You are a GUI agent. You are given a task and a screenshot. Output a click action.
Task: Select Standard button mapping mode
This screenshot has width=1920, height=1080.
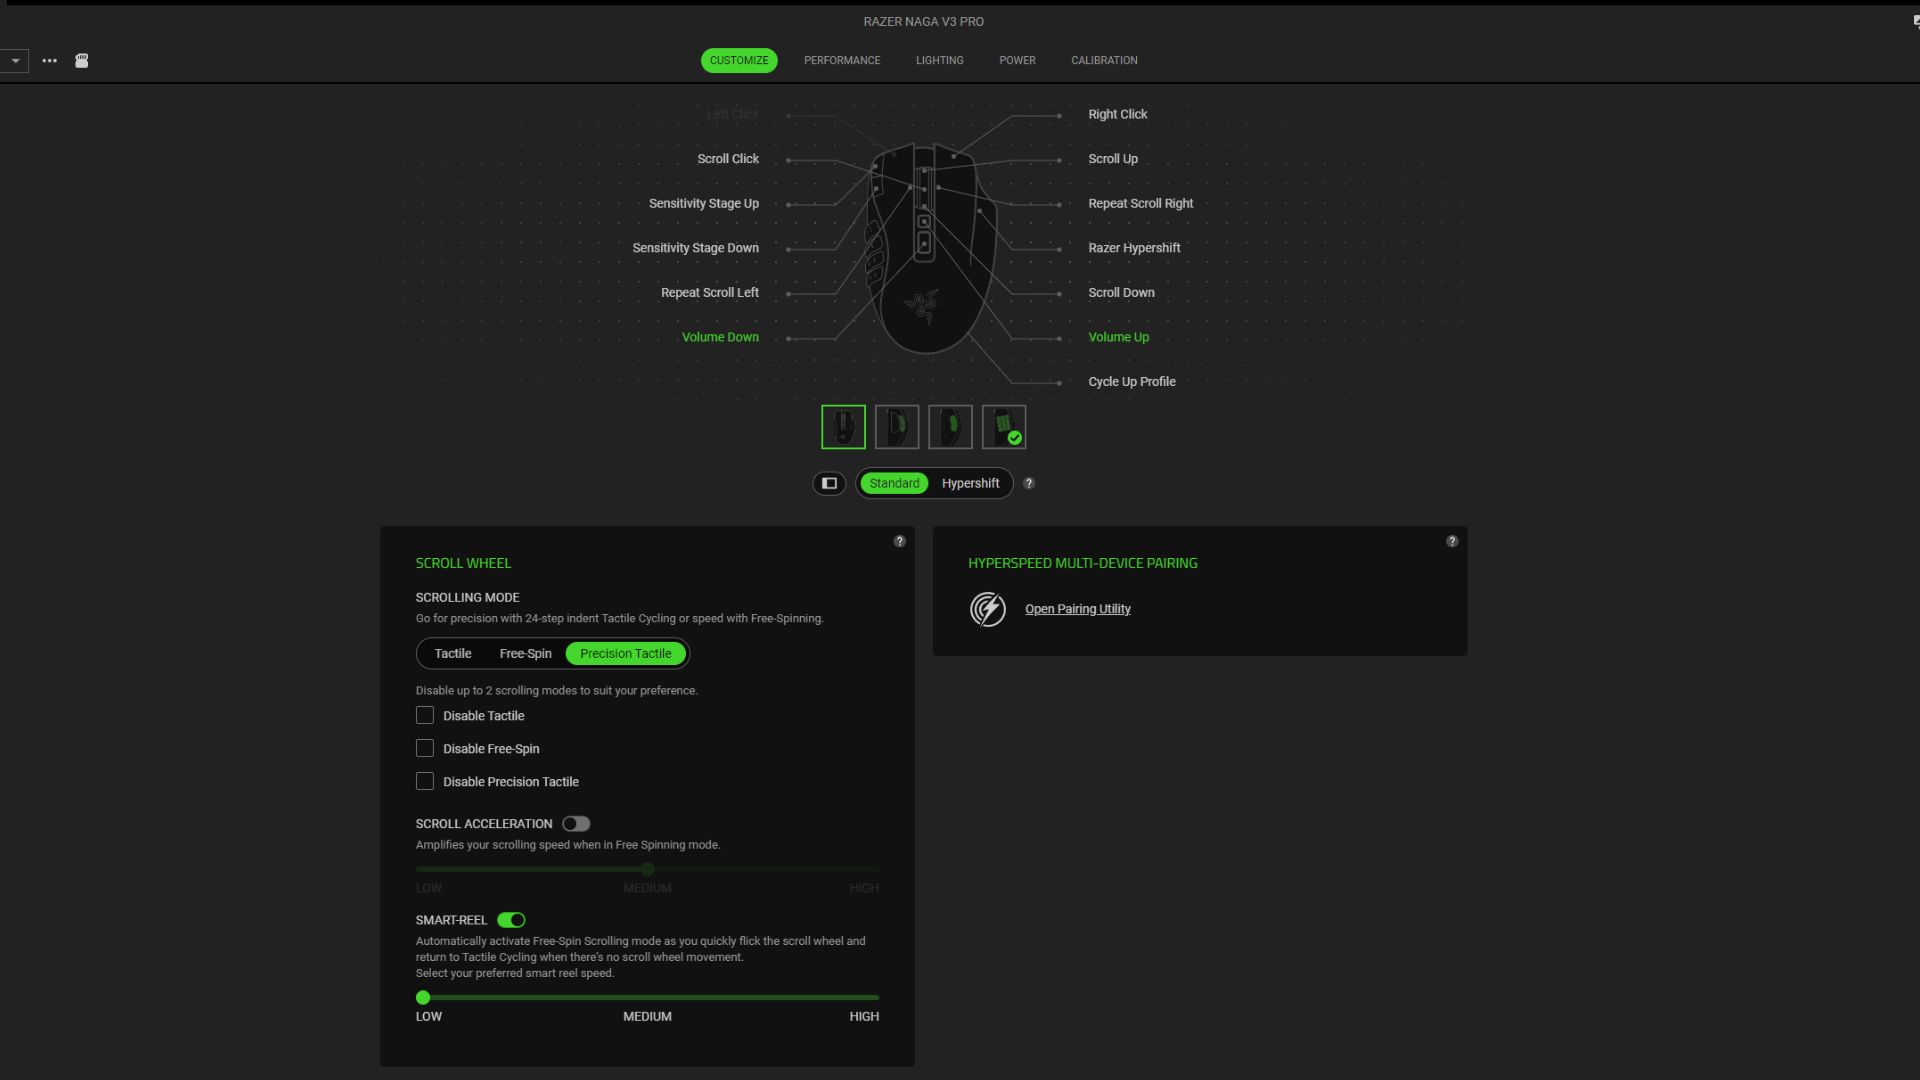894,483
